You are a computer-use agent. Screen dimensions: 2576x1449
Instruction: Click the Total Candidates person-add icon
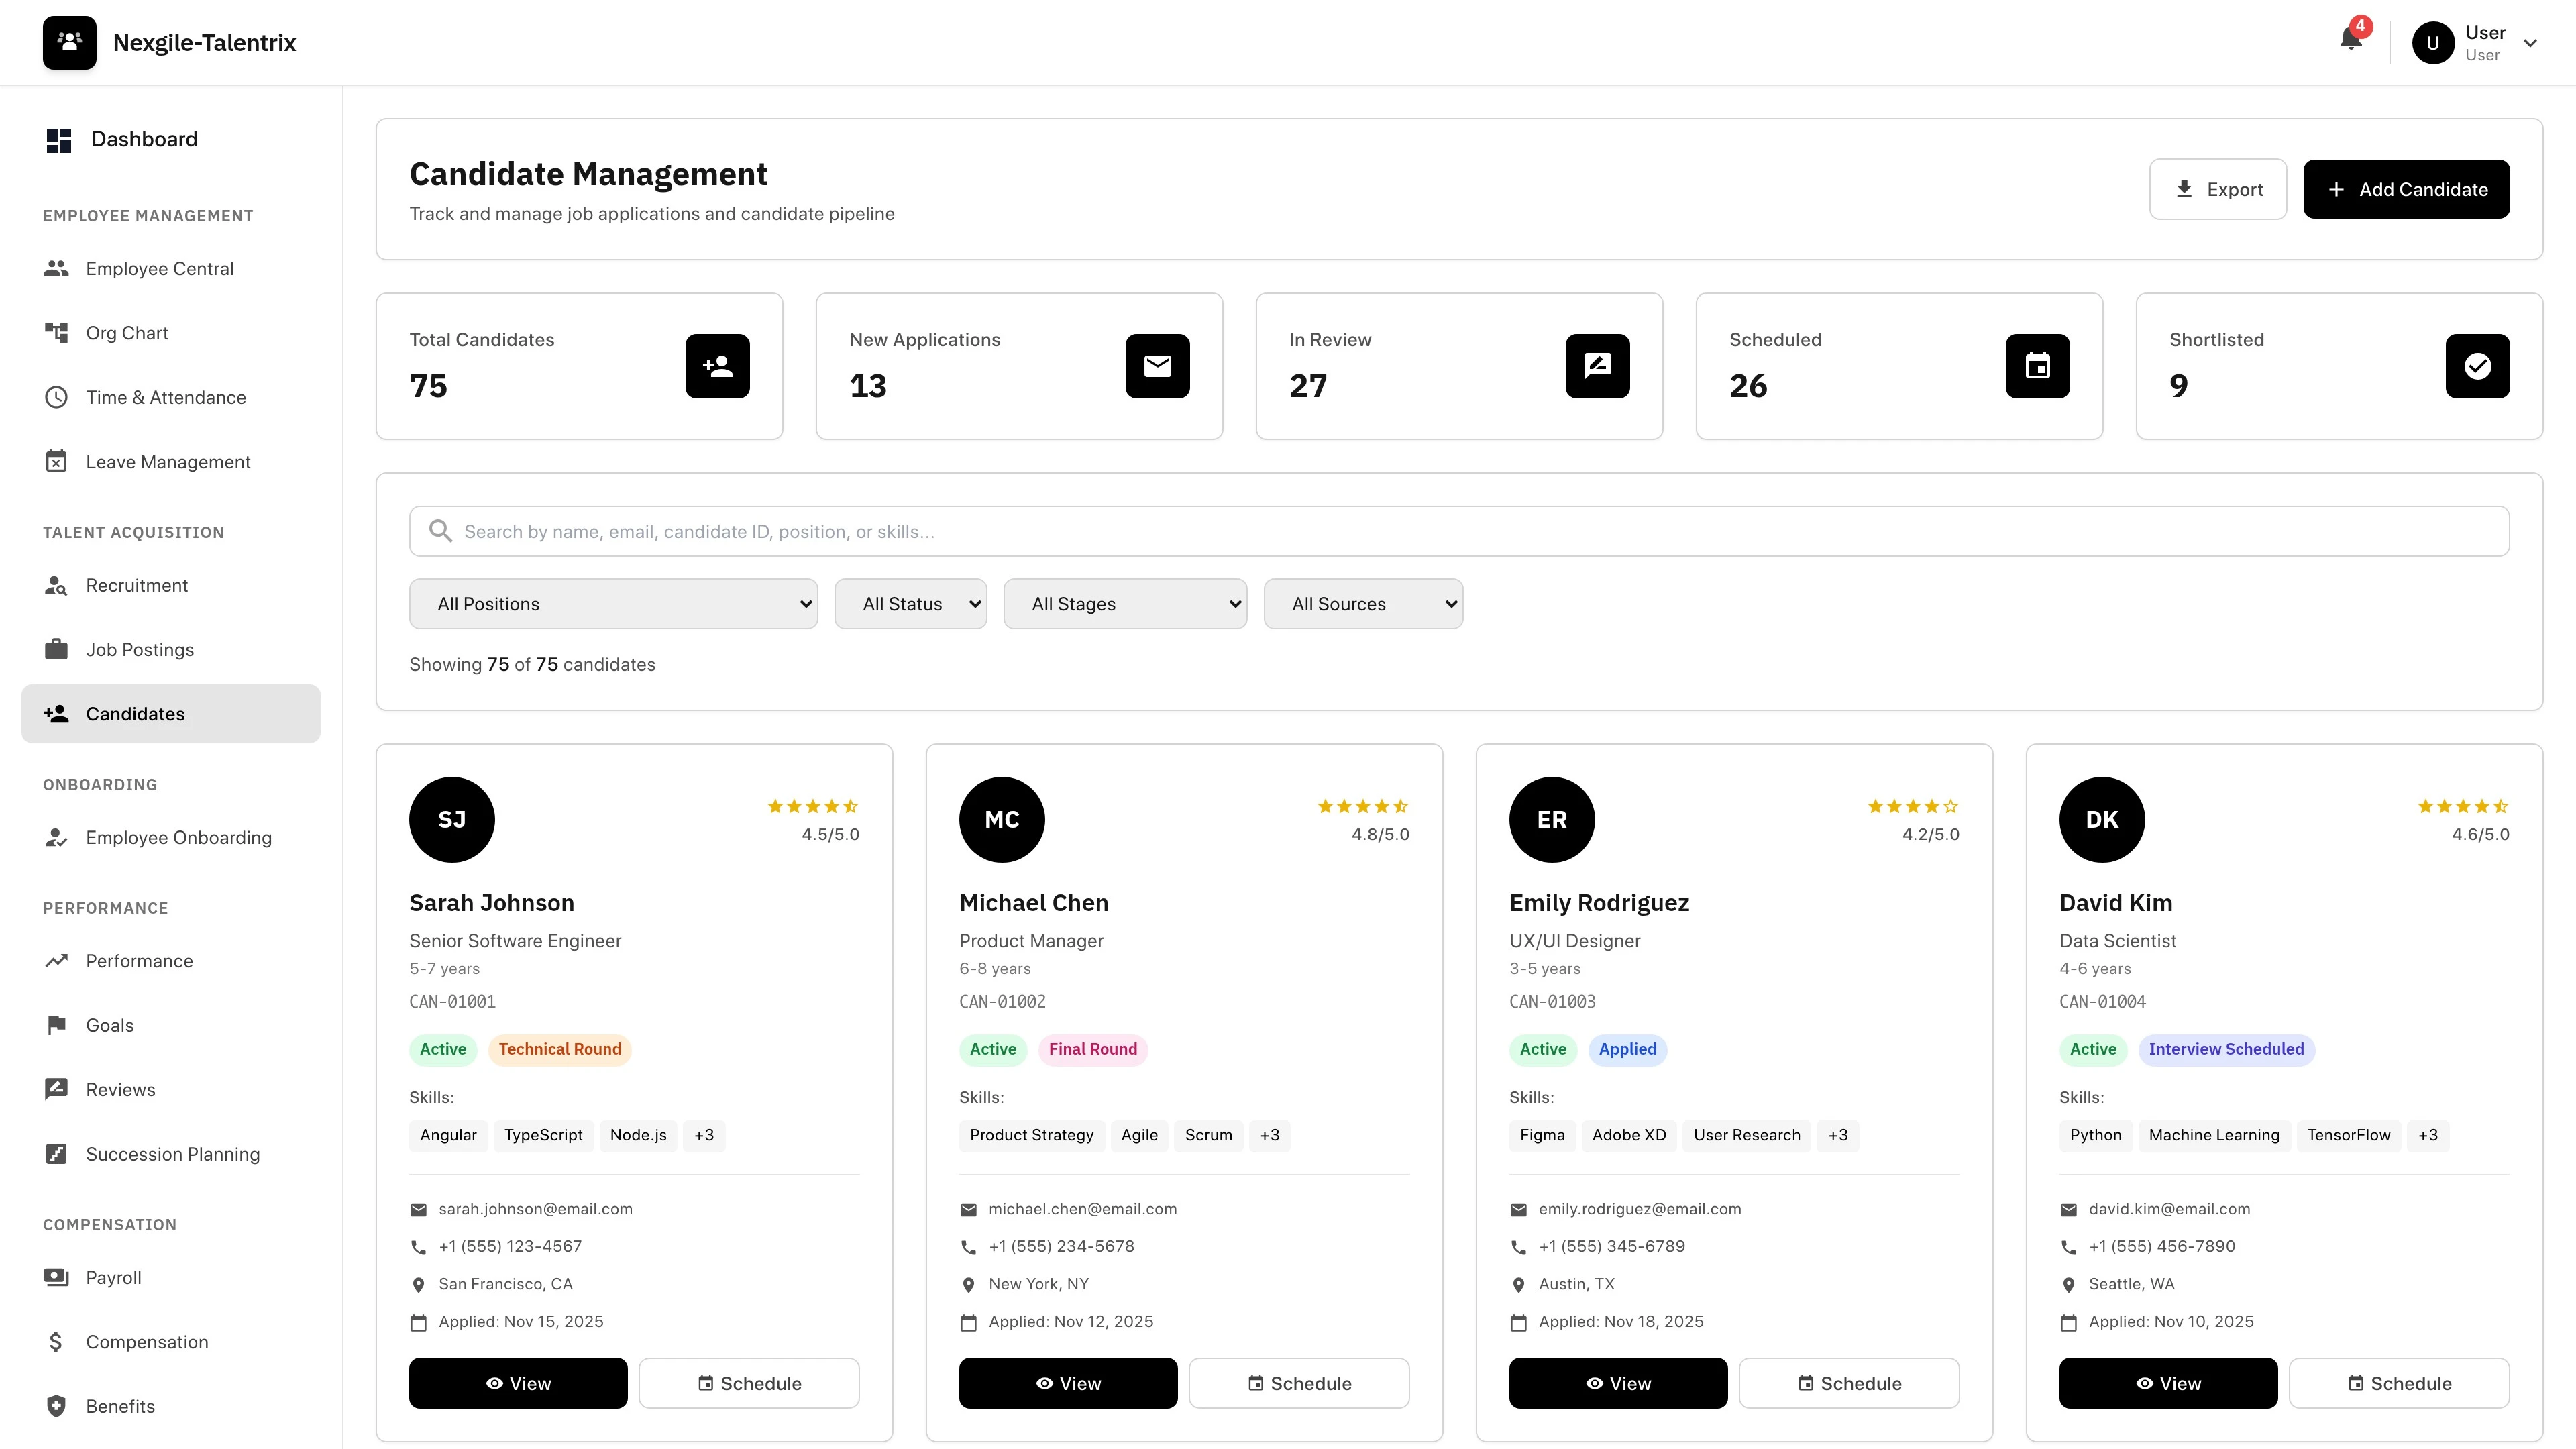click(717, 366)
